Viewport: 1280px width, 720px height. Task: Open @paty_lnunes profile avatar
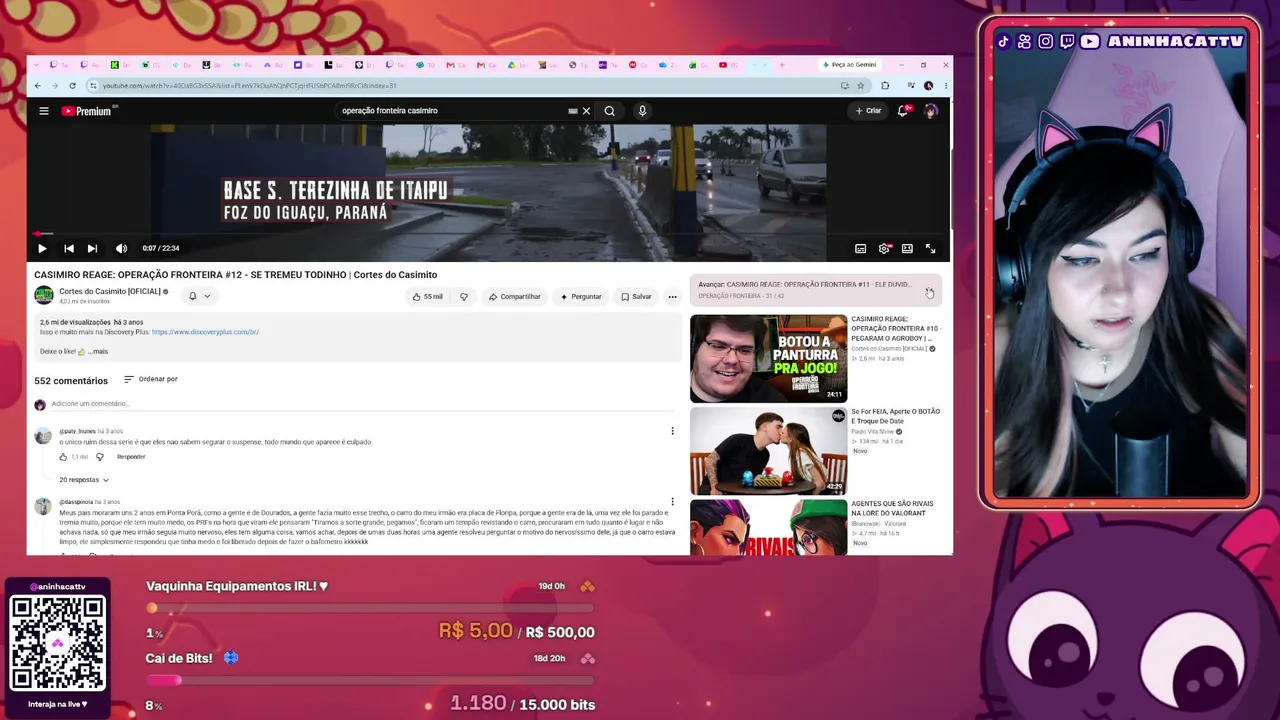(43, 436)
